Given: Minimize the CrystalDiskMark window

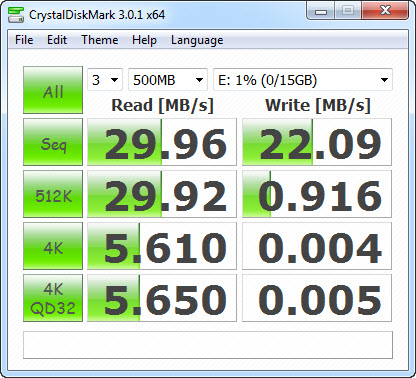Looking at the screenshot, I should [320, 11].
